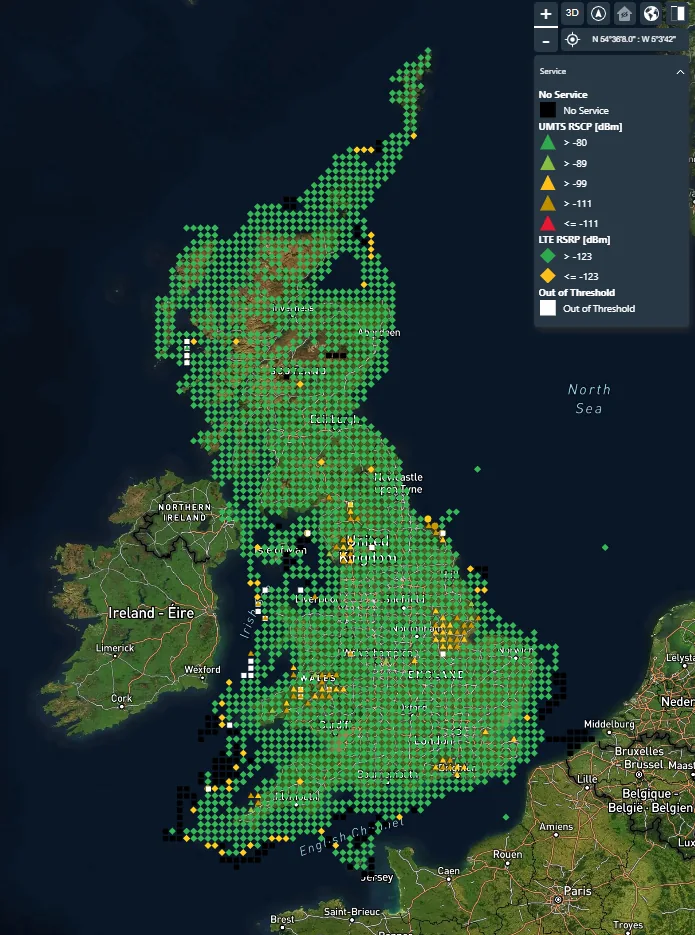The width and height of the screenshot is (695, 935).
Task: Click the 'Ireland - Éire' country label
Action: click(151, 613)
